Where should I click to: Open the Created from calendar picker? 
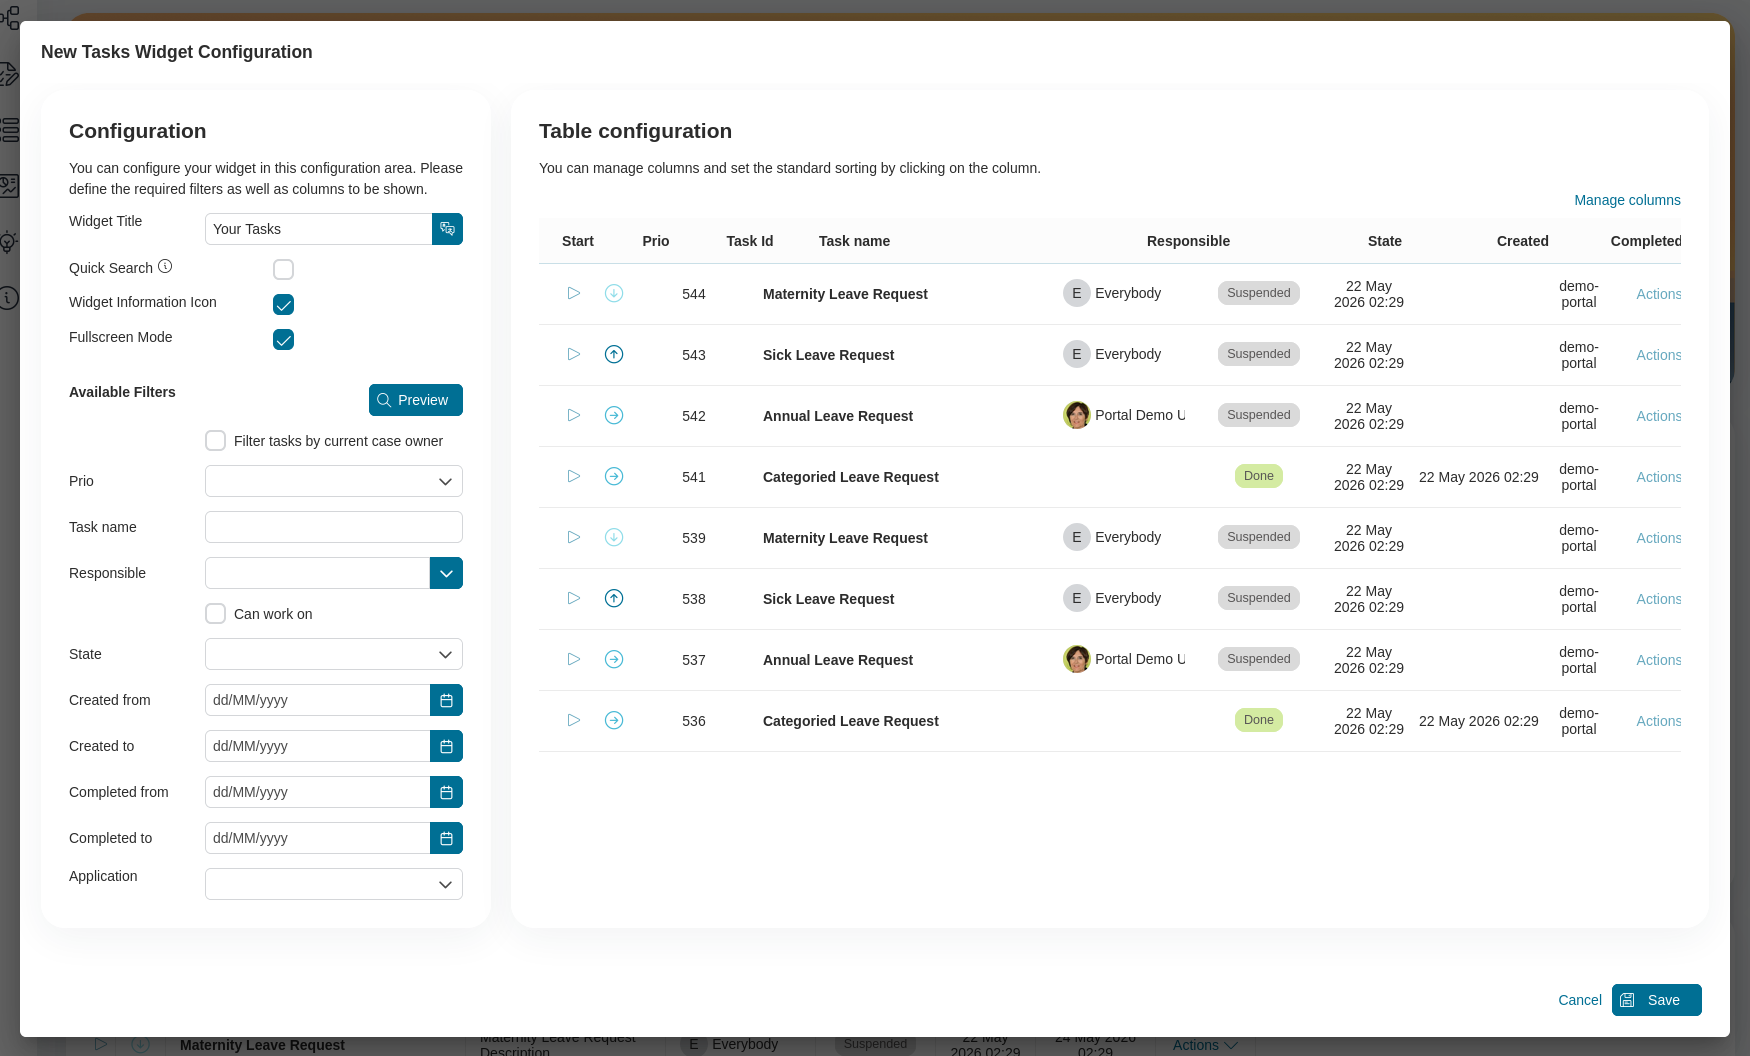446,700
